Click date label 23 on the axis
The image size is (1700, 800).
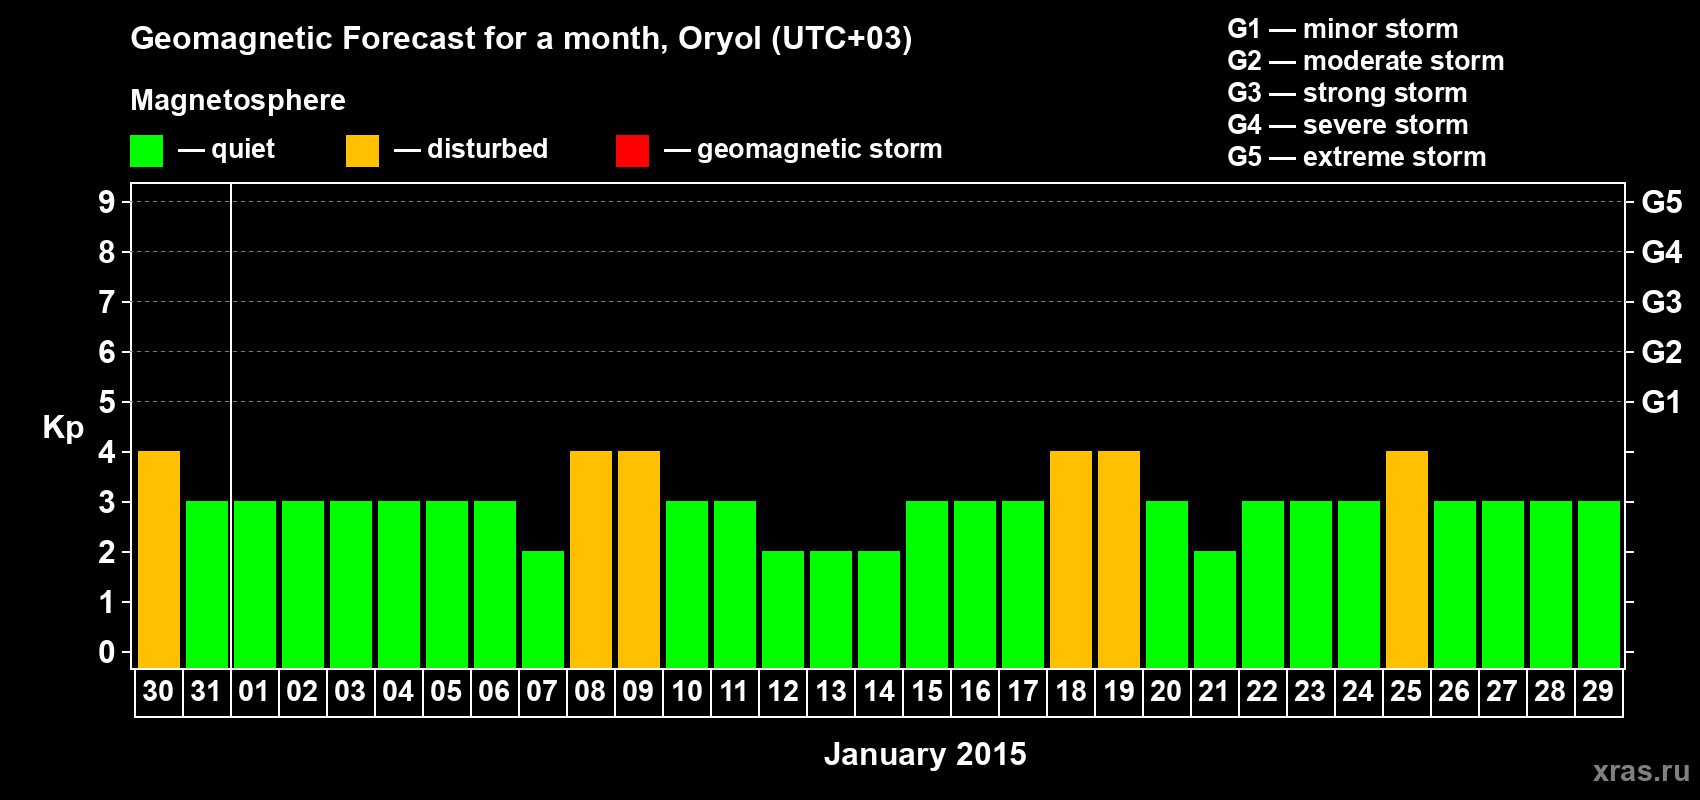pyautogui.click(x=1310, y=691)
